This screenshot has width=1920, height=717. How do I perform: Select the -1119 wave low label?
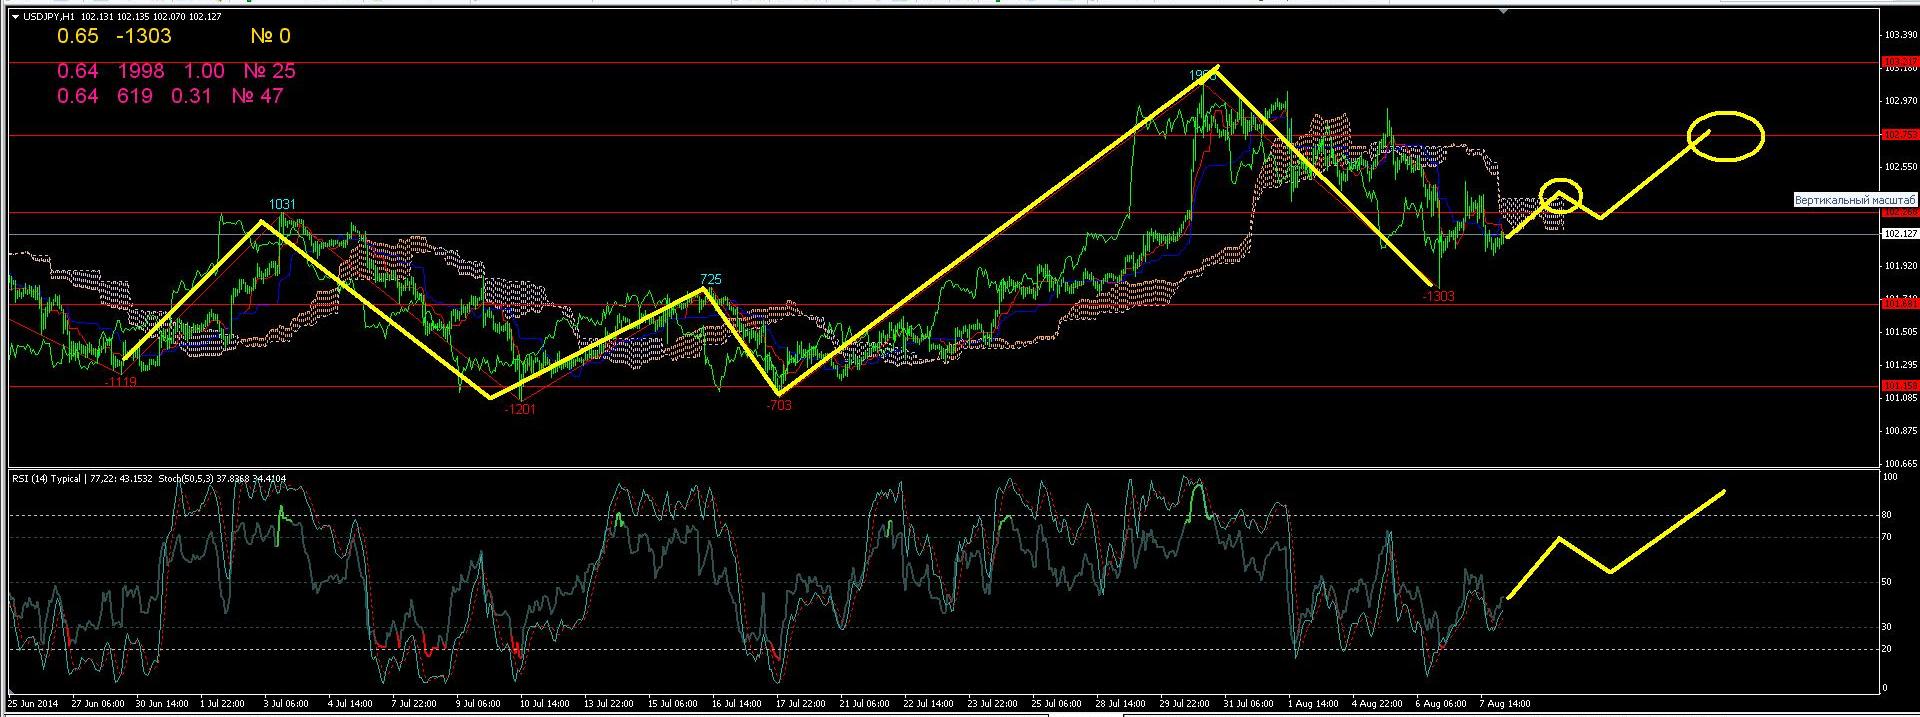(x=120, y=382)
